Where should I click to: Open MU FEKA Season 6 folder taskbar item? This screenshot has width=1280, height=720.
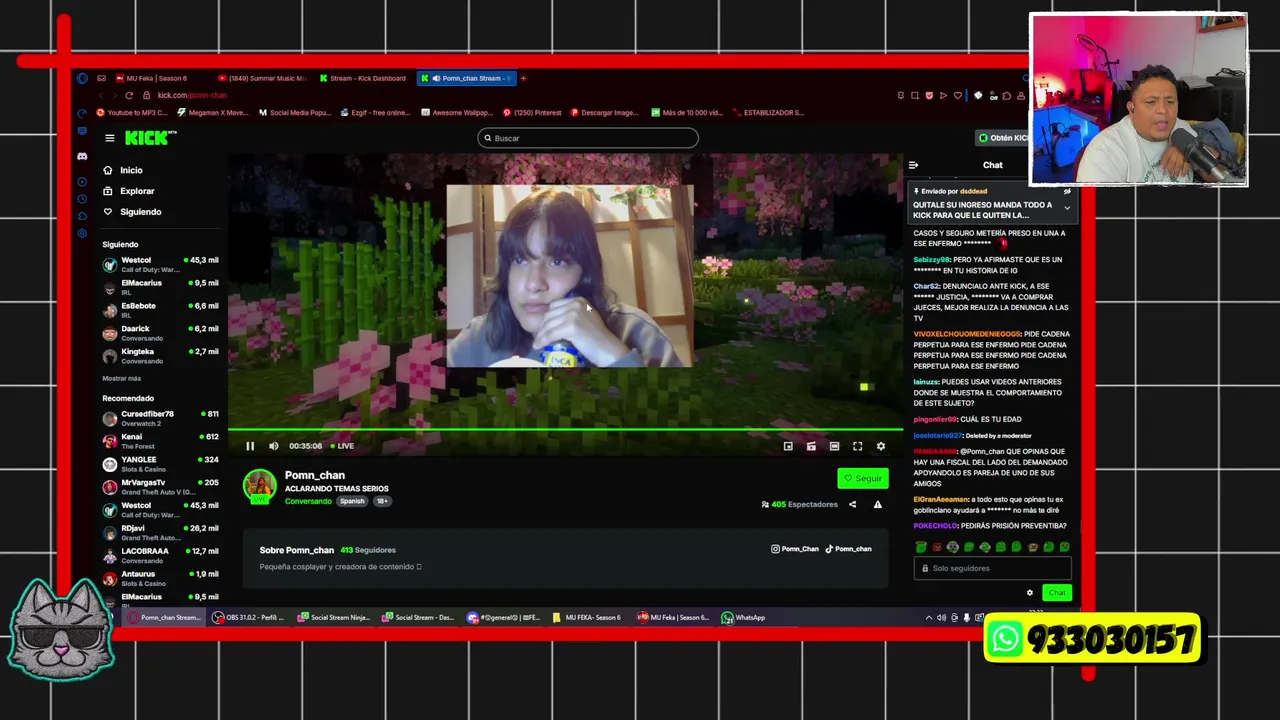pos(587,617)
